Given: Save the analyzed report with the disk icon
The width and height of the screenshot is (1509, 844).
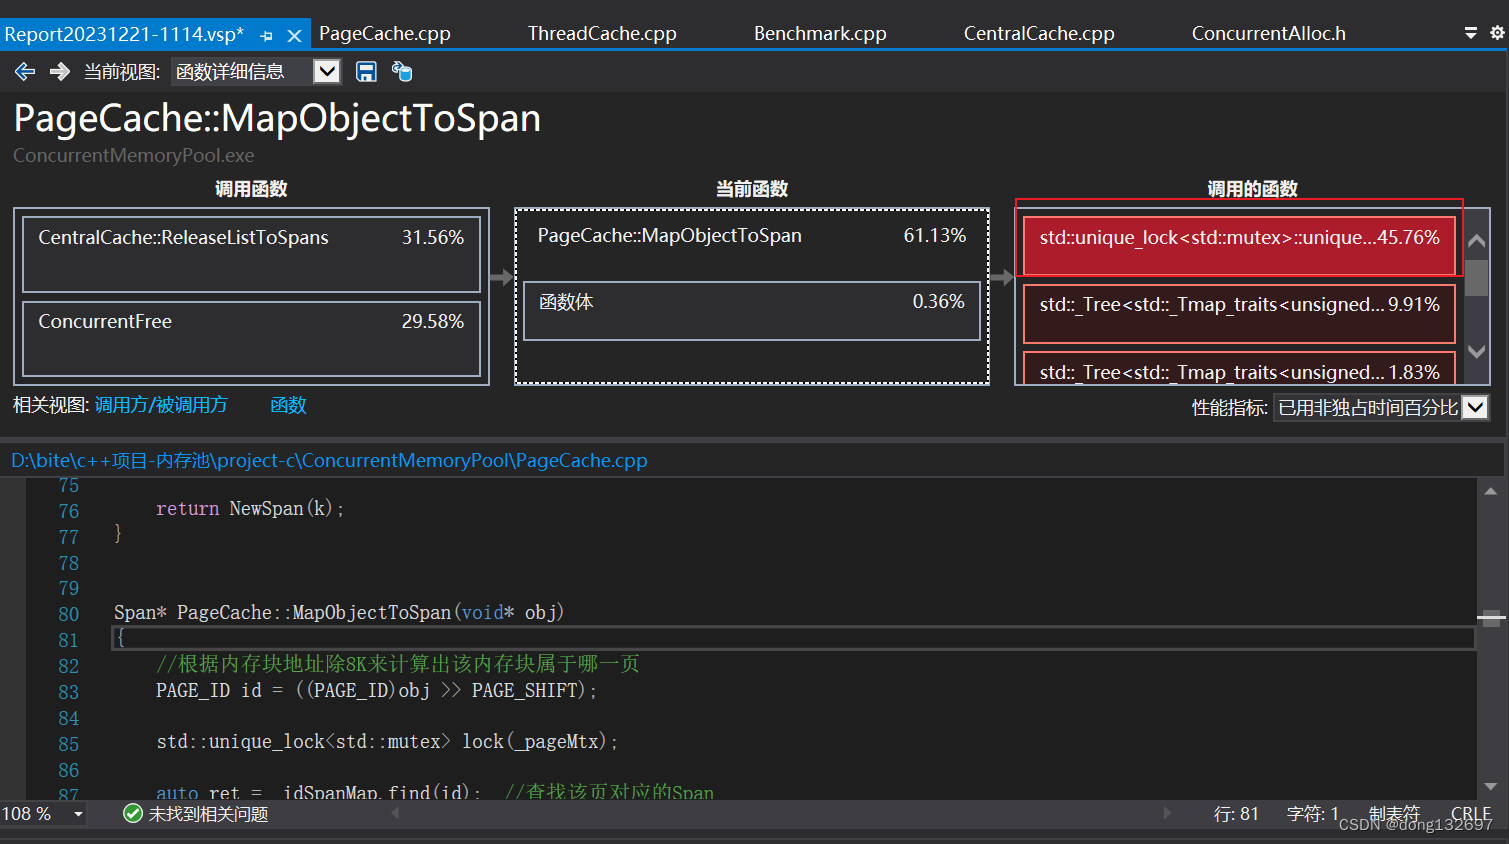Looking at the screenshot, I should (366, 71).
